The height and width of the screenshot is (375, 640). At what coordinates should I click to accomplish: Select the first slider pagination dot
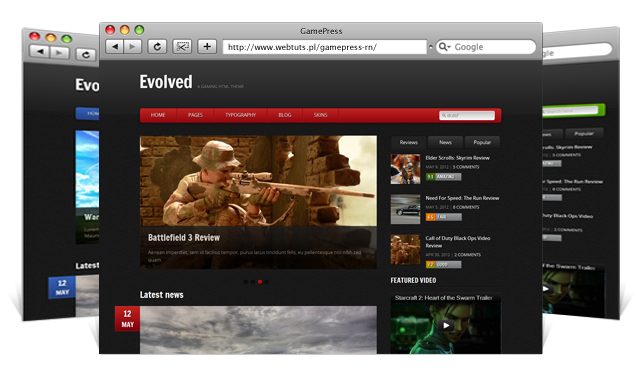(246, 282)
